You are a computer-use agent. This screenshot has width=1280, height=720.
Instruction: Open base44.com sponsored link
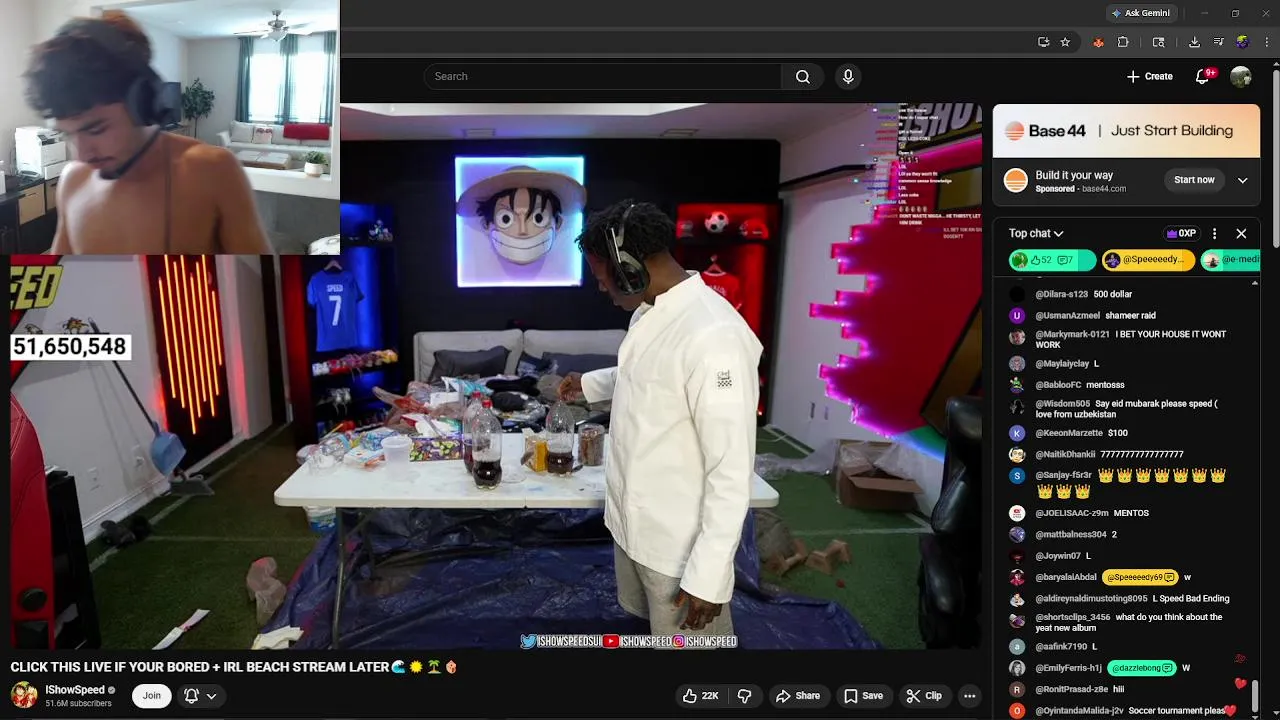(1103, 189)
